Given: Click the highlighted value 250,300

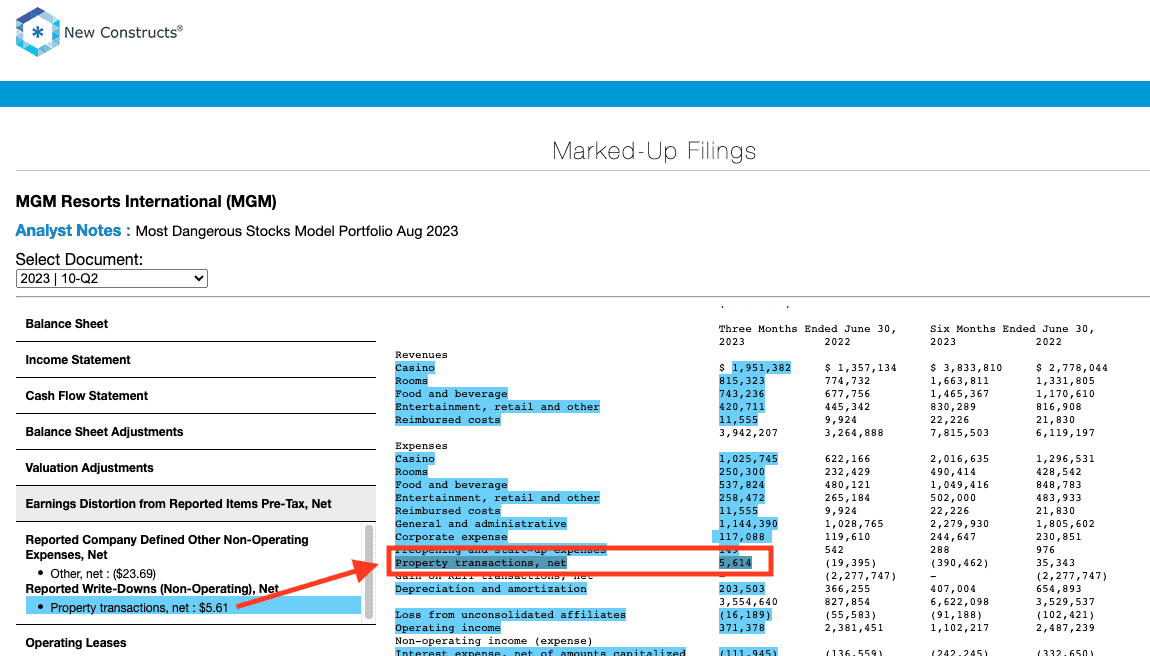Looking at the screenshot, I should (741, 472).
